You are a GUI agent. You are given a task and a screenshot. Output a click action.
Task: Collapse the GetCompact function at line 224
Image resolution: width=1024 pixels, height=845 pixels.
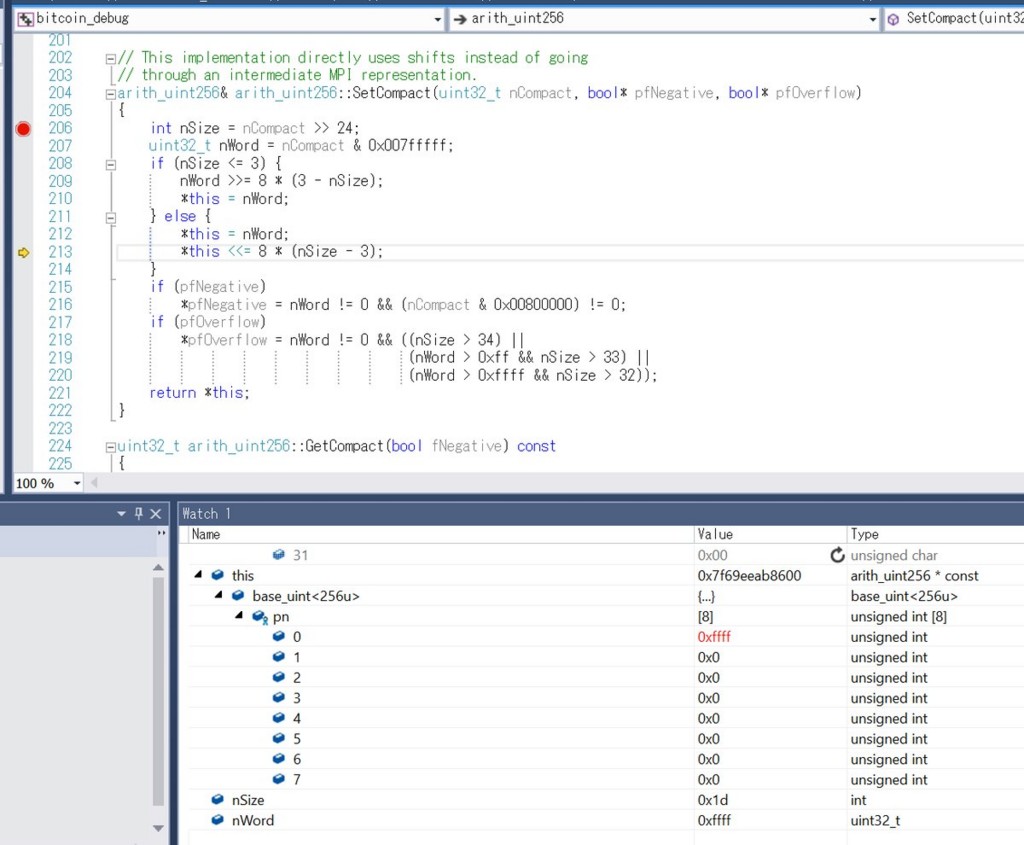pyautogui.click(x=110, y=447)
